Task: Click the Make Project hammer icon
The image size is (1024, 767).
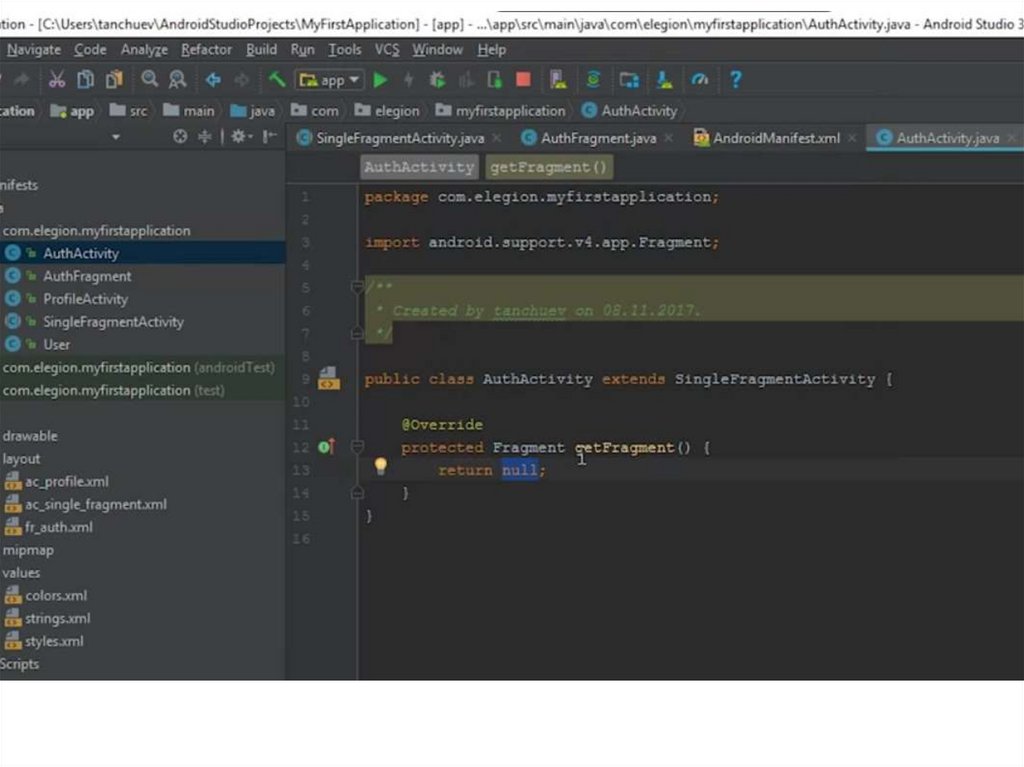Action: tap(277, 80)
